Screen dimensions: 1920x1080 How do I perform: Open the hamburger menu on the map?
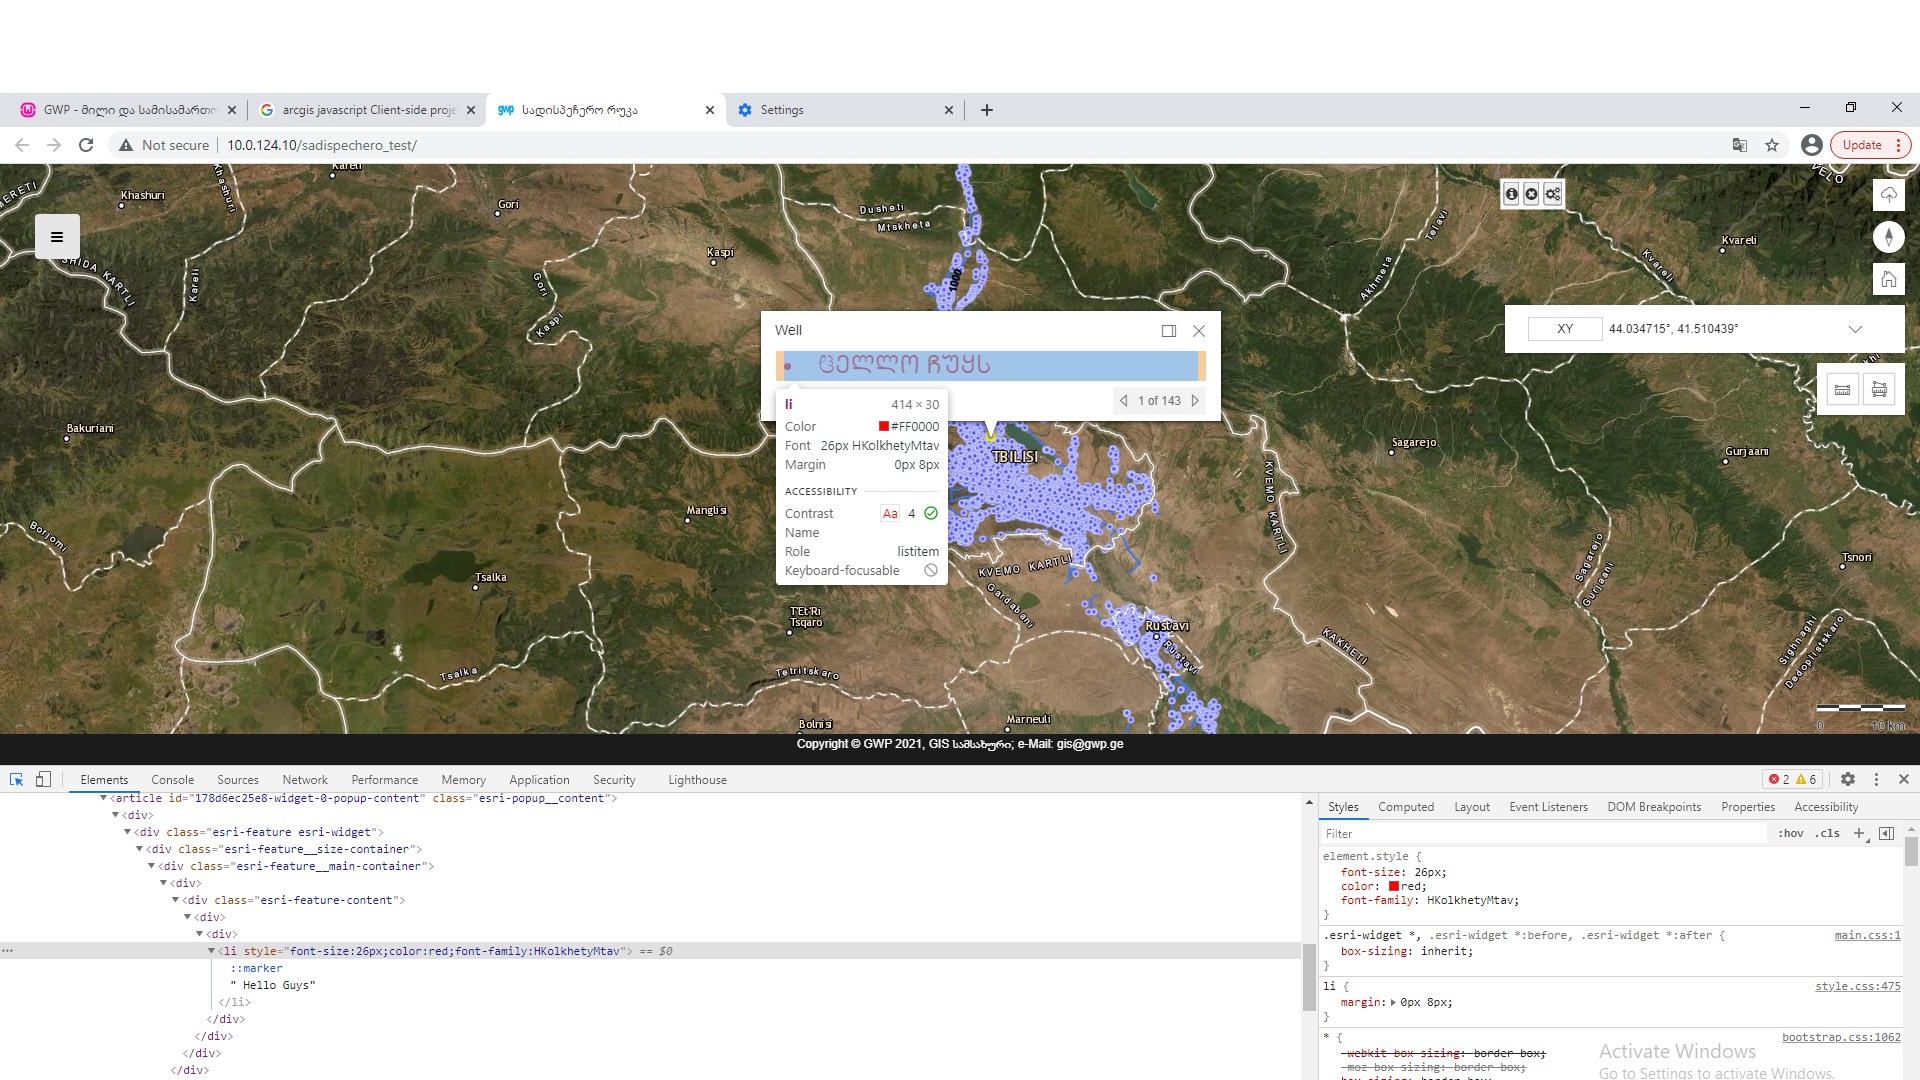(x=57, y=237)
